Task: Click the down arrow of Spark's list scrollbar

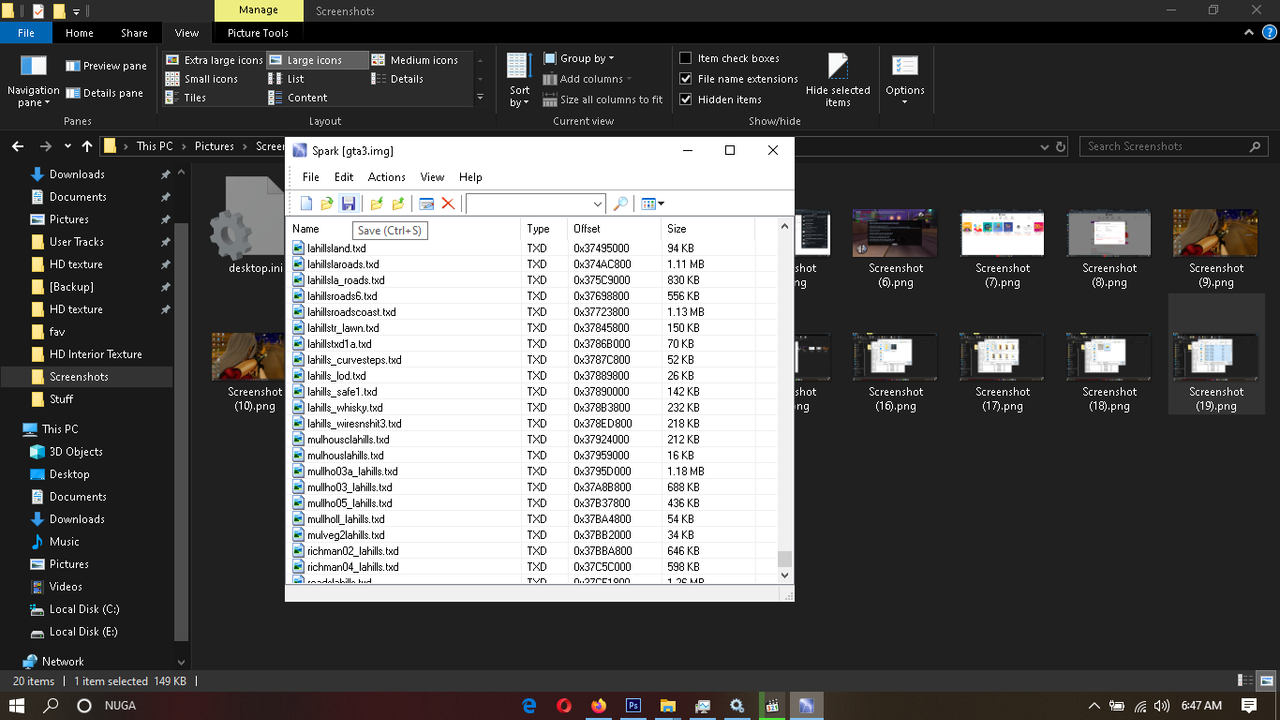Action: pos(785,575)
